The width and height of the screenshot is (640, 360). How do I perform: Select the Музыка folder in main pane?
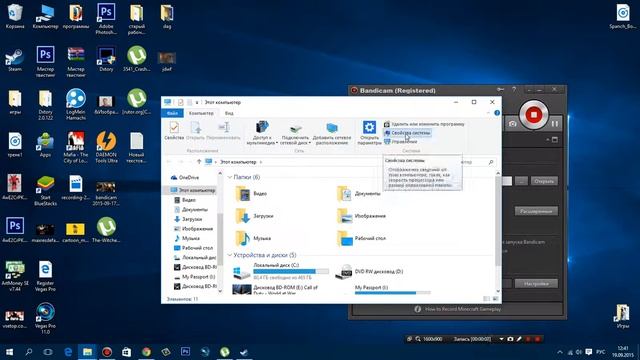pos(253,238)
